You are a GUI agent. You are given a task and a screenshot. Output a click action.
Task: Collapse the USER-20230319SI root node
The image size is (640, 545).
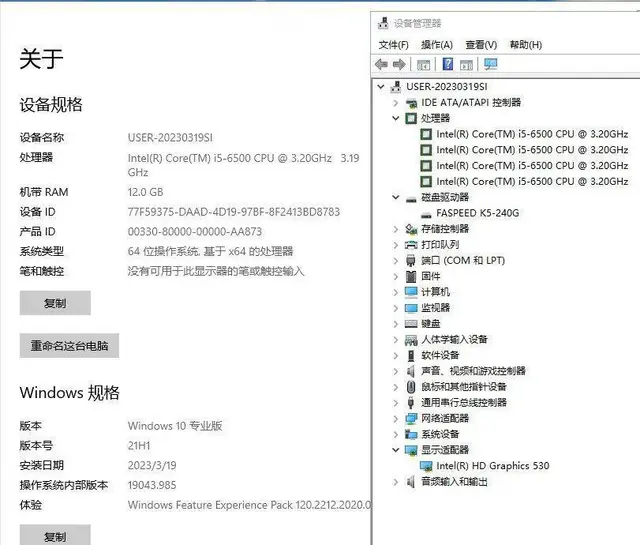381,87
